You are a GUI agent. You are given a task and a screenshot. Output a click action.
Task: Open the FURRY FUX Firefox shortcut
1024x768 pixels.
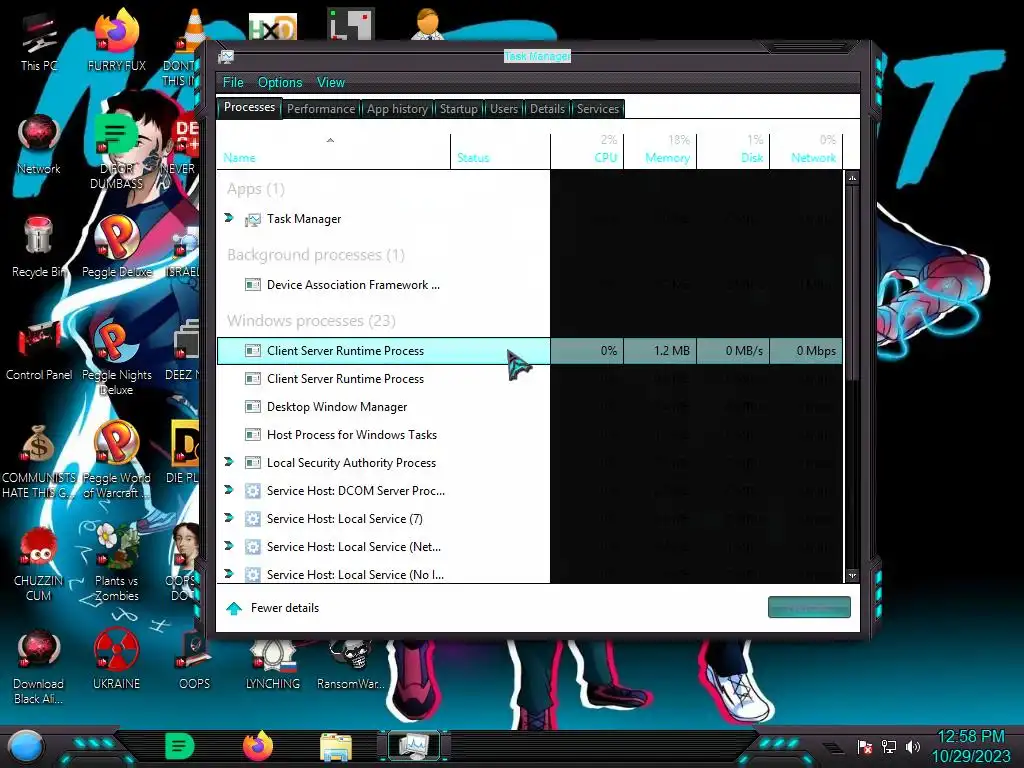[116, 40]
